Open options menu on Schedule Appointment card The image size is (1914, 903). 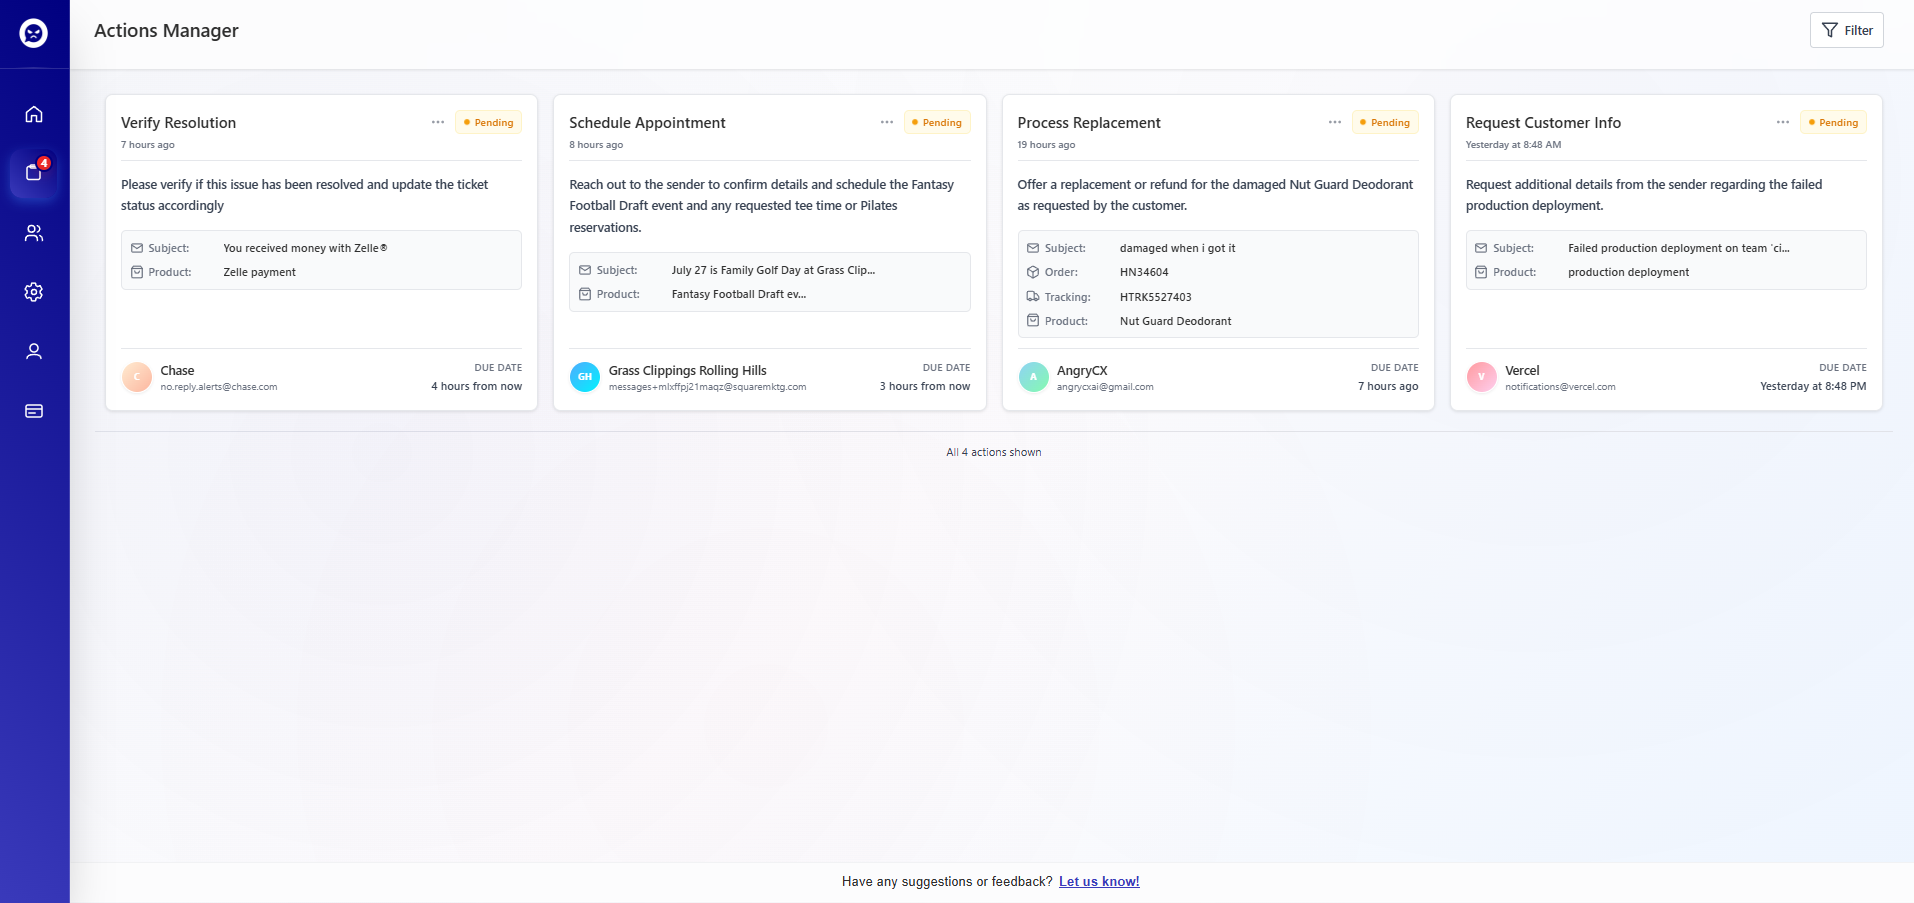pyautogui.click(x=887, y=121)
